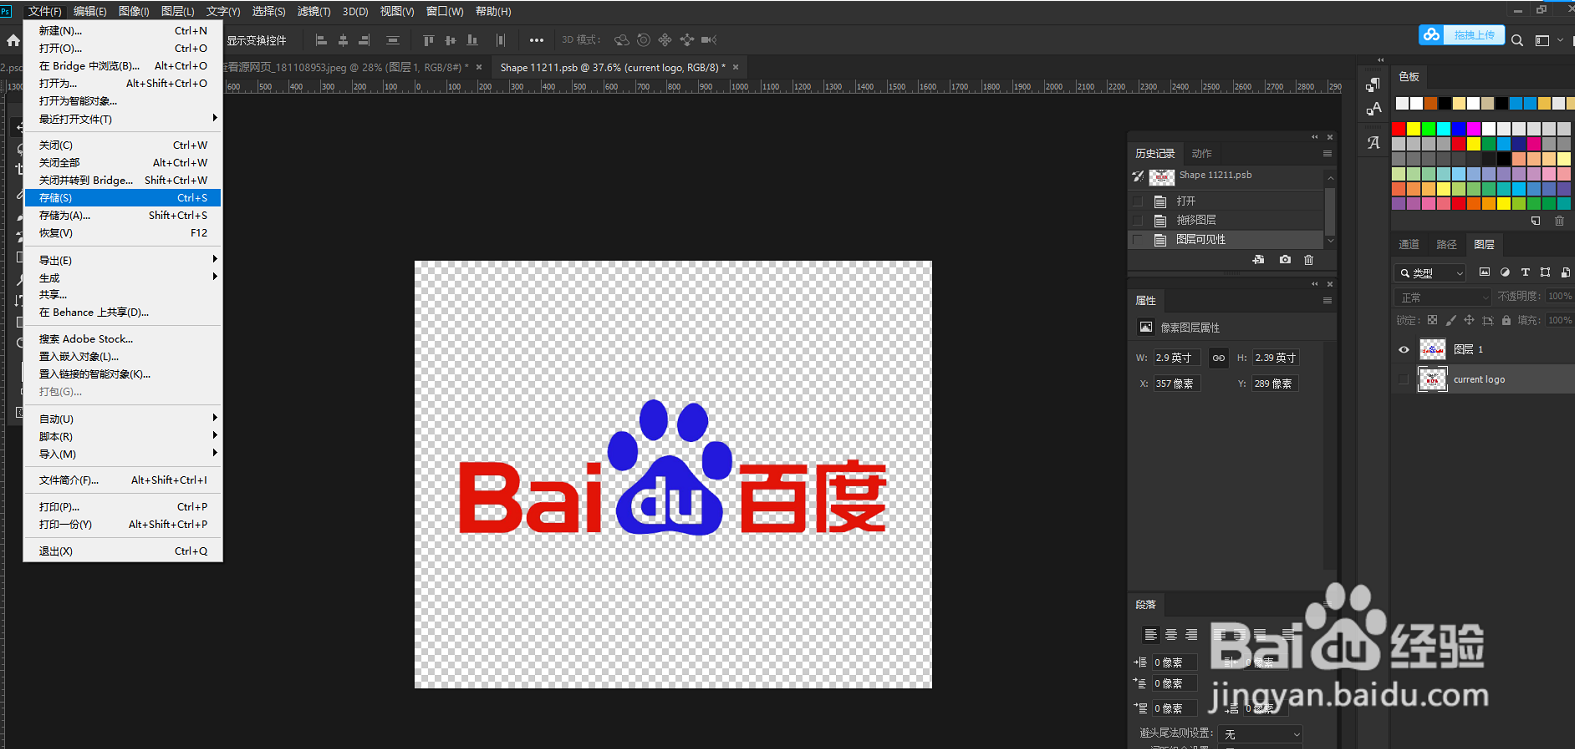The height and width of the screenshot is (749, 1575).
Task: Switch to the 动作 tab
Action: [1202, 154]
